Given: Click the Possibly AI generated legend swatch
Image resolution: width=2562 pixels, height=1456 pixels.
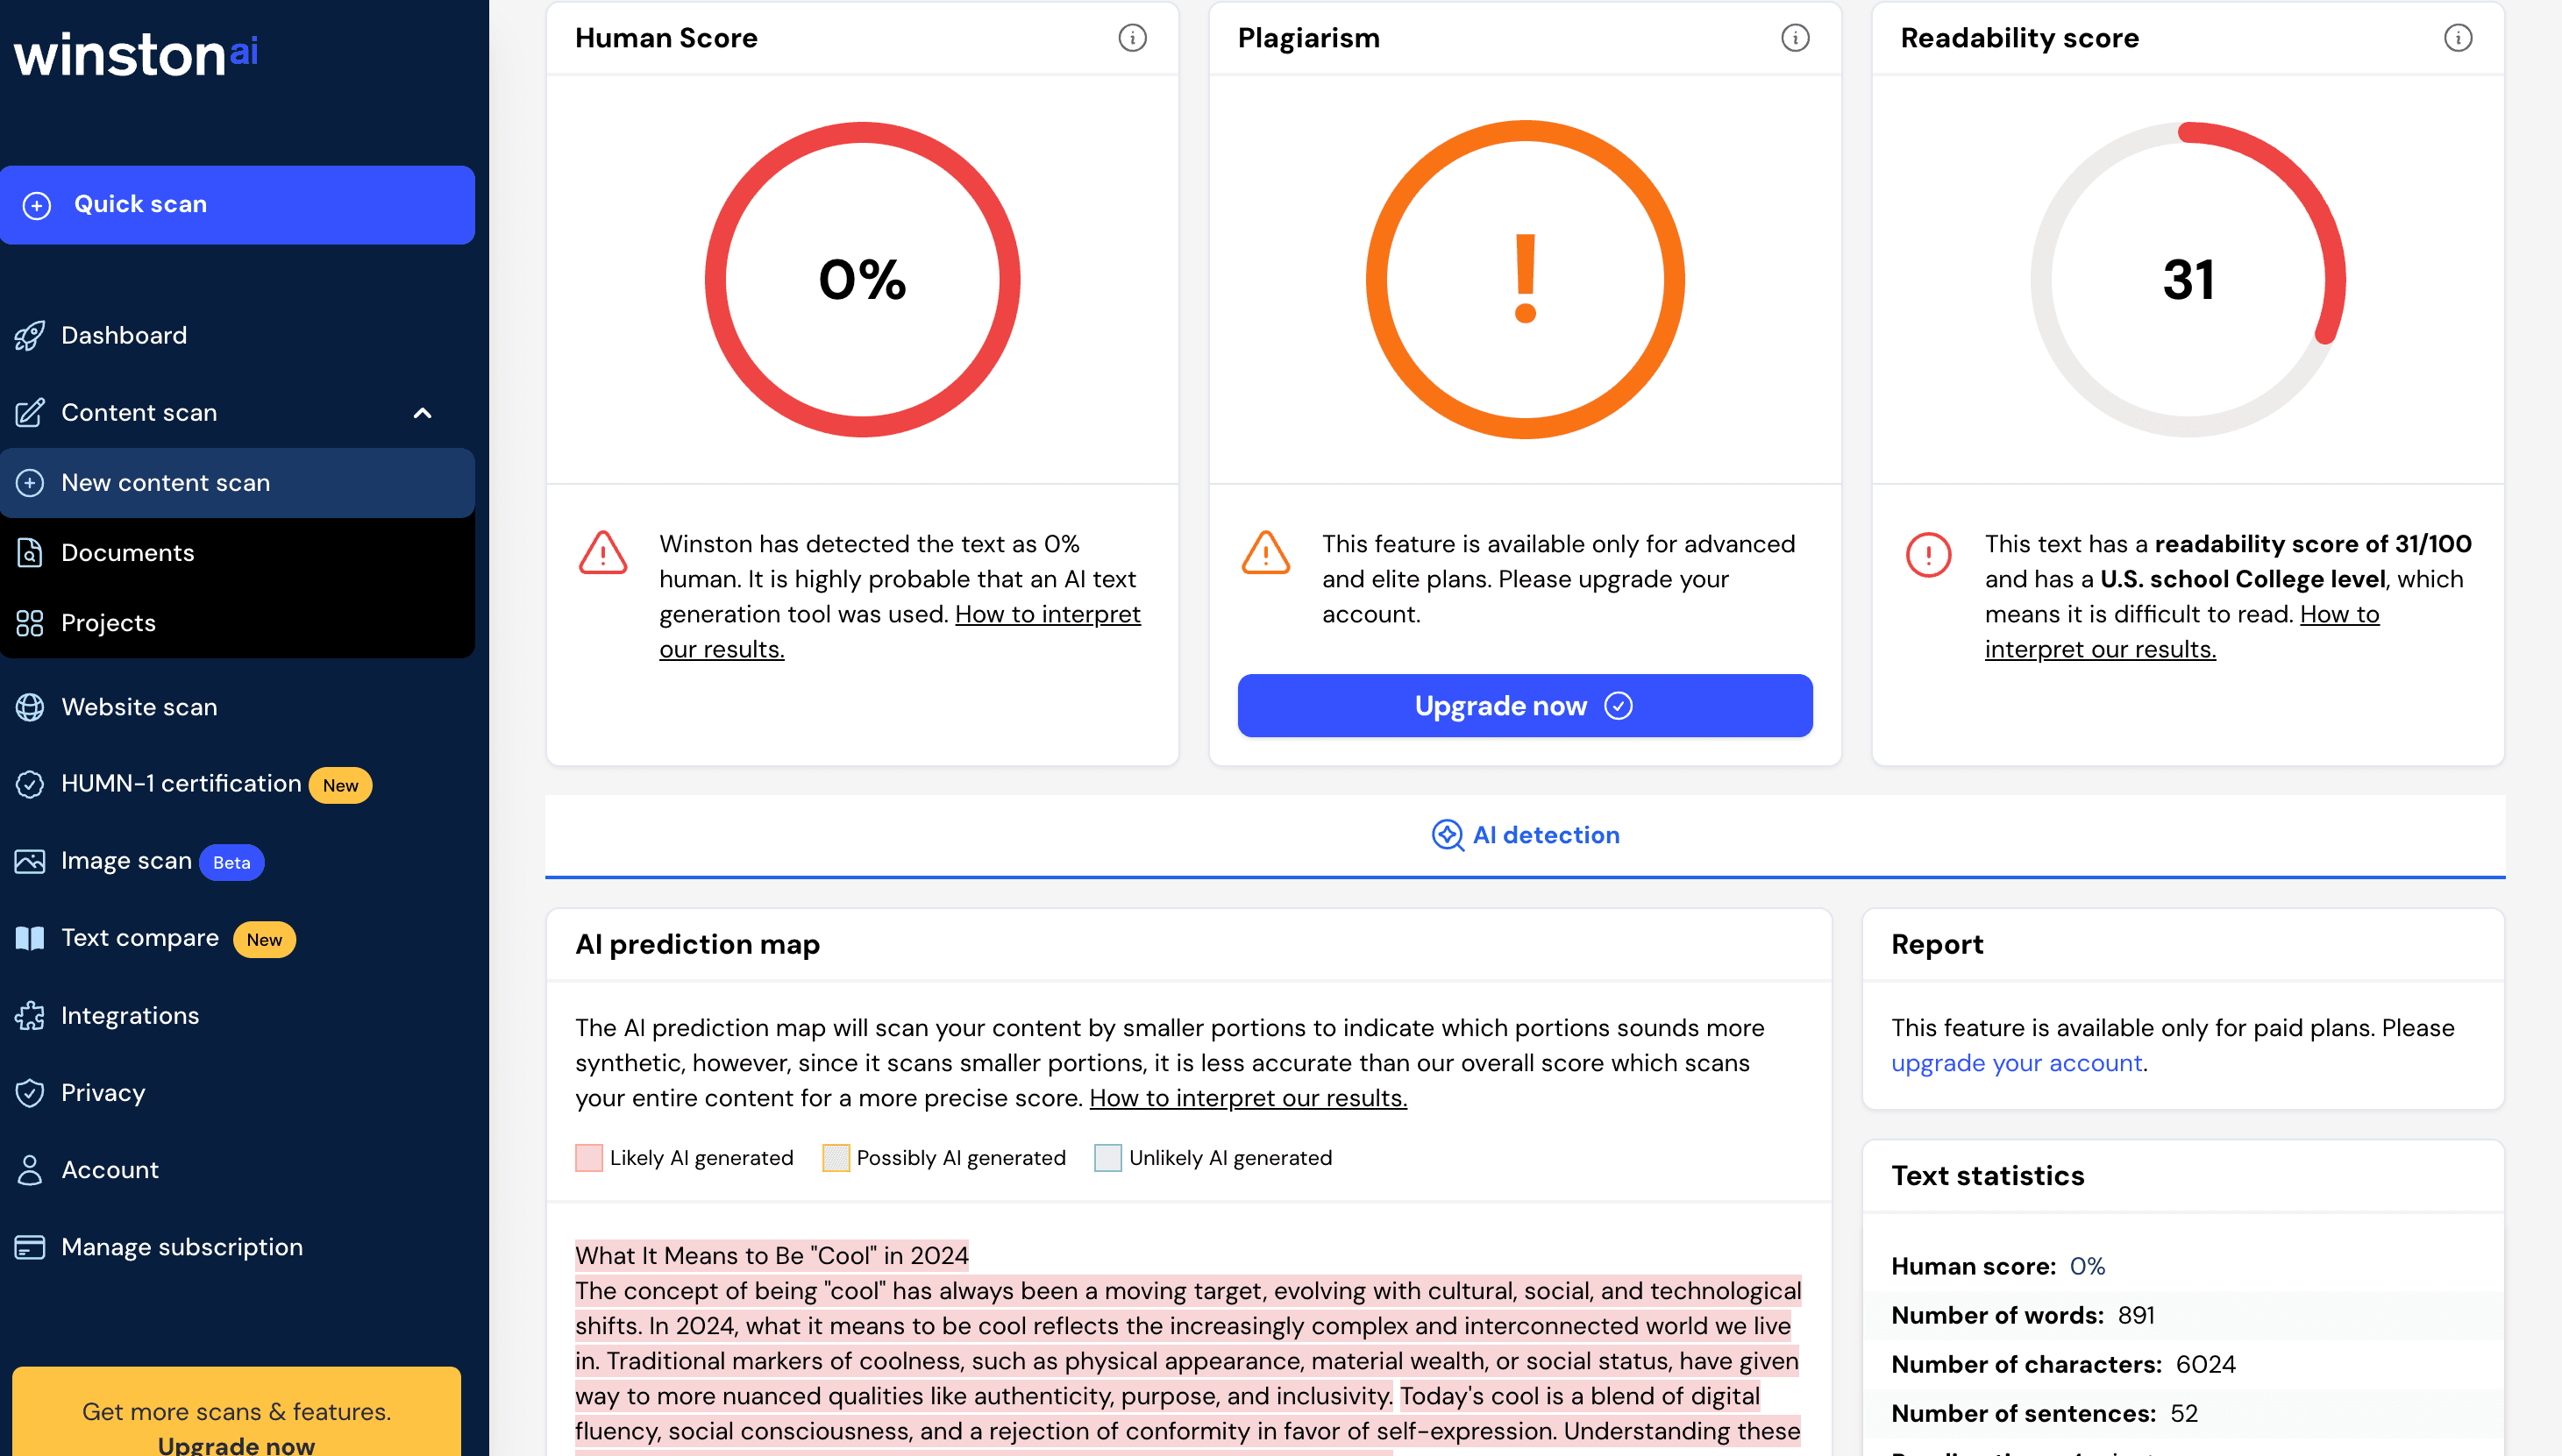Looking at the screenshot, I should coord(835,1158).
